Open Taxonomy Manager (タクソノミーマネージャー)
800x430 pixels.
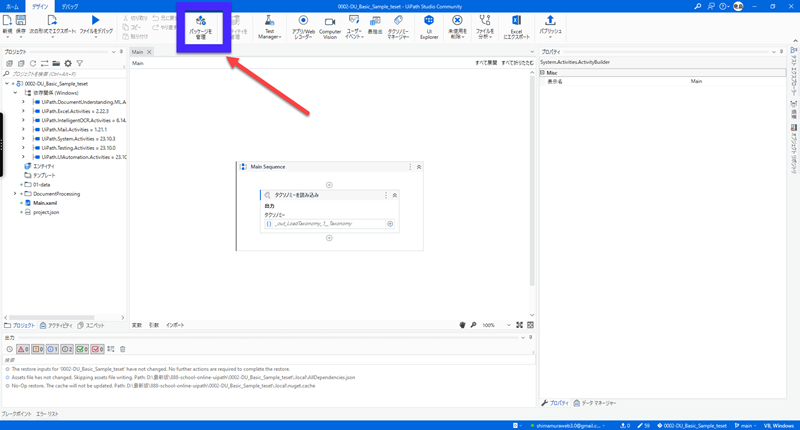click(x=398, y=27)
